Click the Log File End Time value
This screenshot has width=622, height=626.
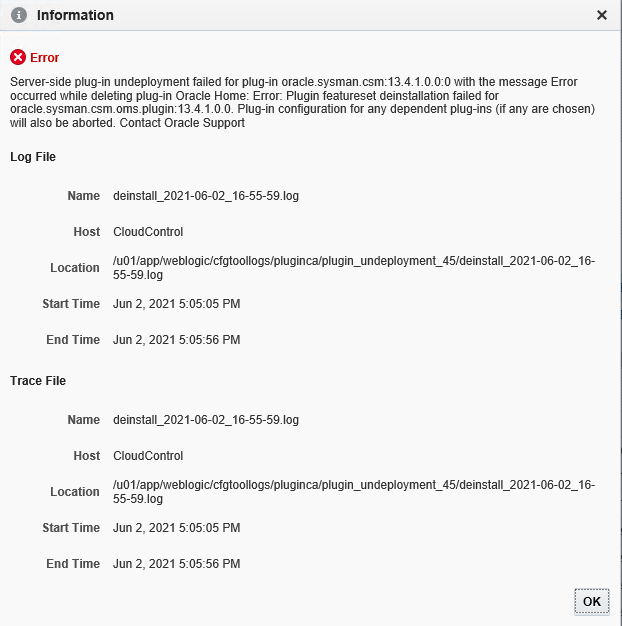tap(176, 340)
